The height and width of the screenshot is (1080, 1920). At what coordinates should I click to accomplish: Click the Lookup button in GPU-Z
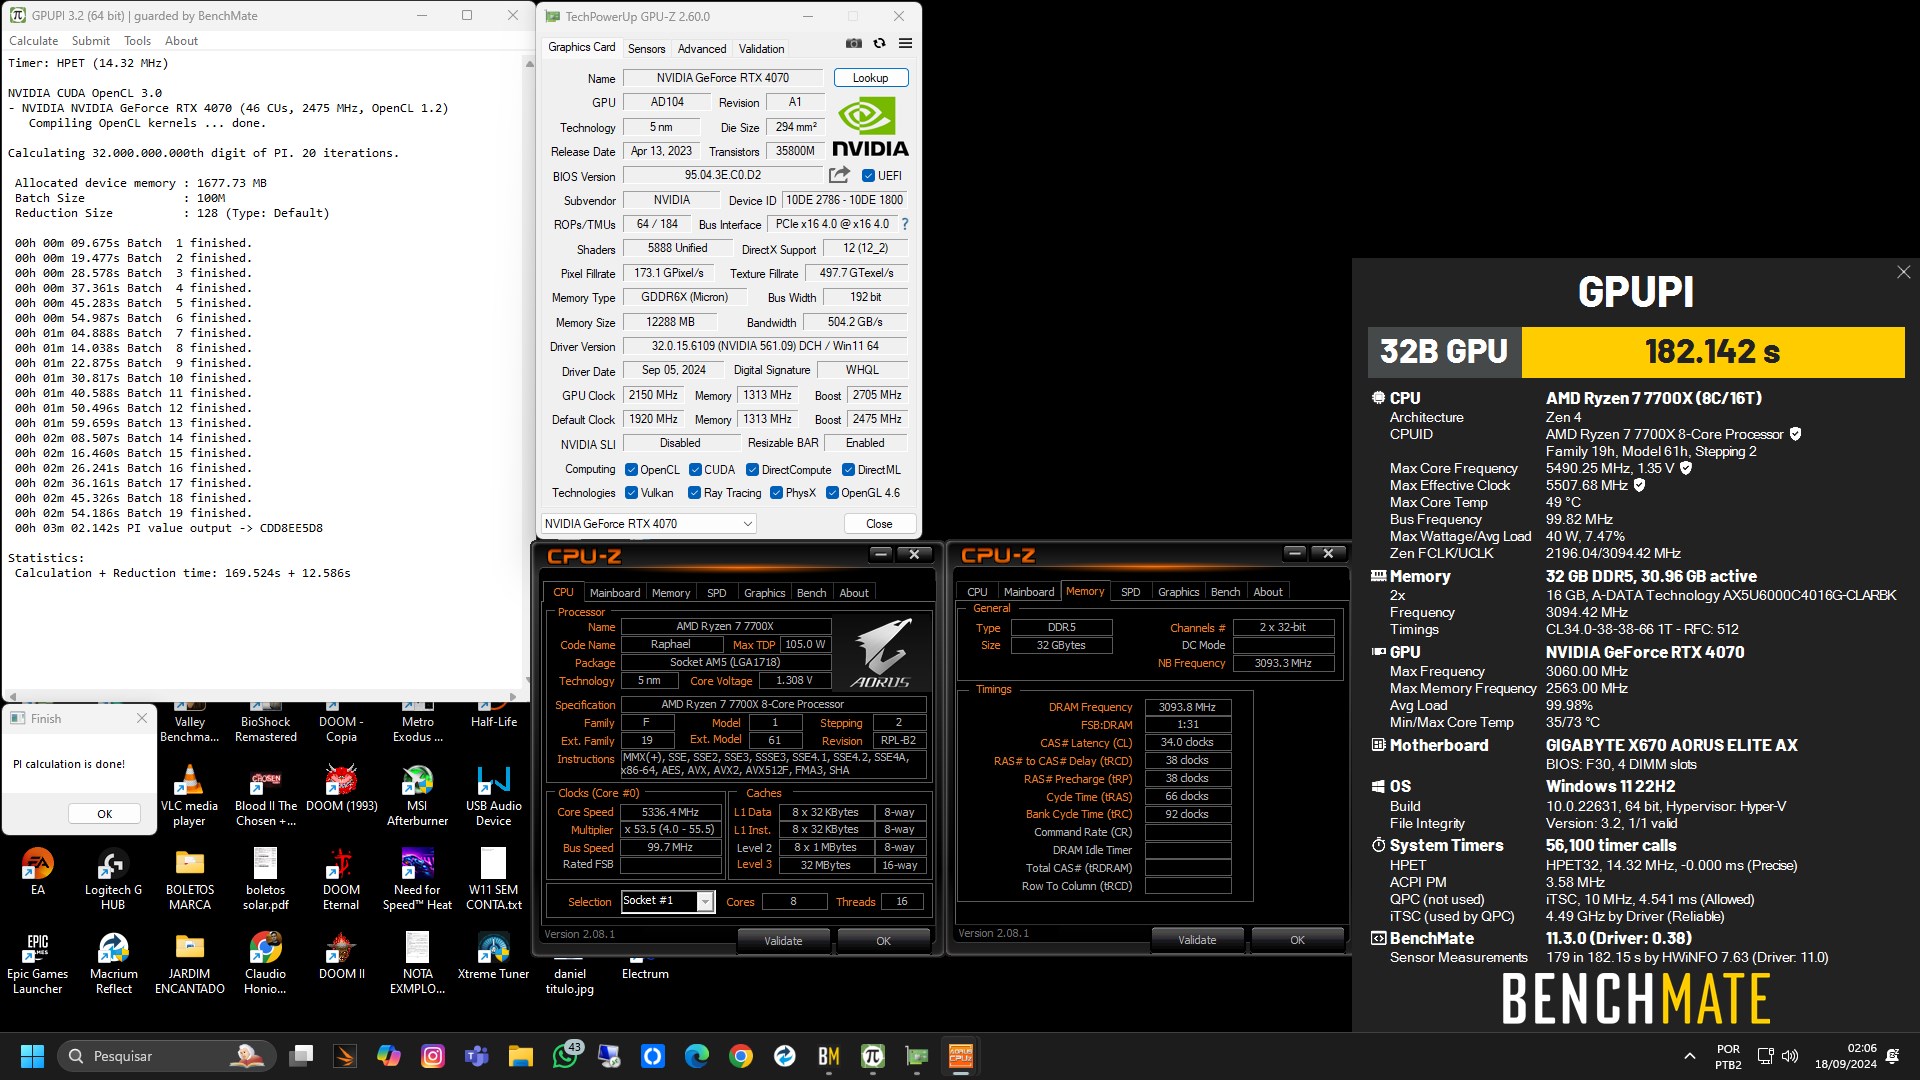pos(870,78)
